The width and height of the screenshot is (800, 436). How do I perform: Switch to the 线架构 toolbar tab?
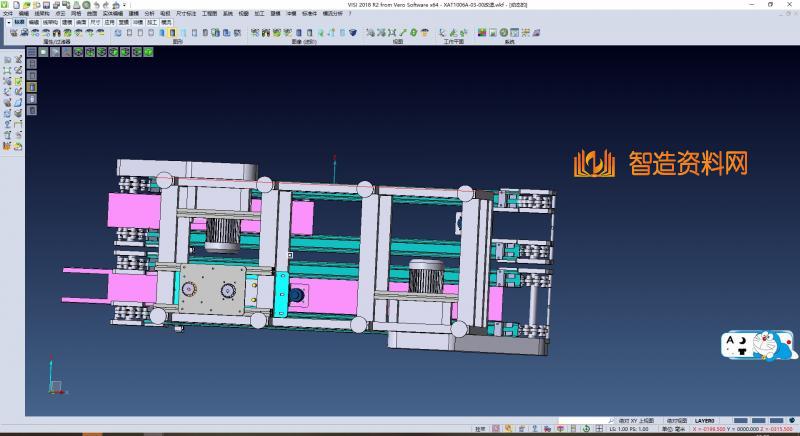coord(50,21)
